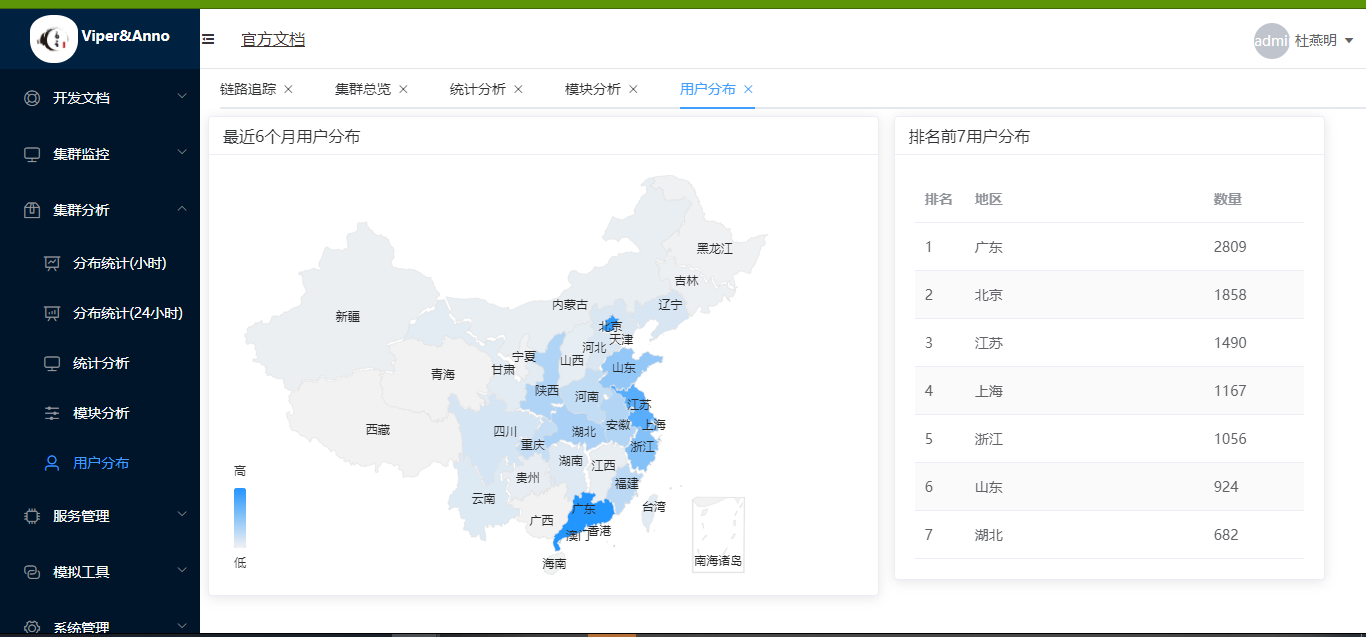Viewport: 1366px width, 637px height.
Task: Click 四川 province on the map
Action: (x=505, y=432)
